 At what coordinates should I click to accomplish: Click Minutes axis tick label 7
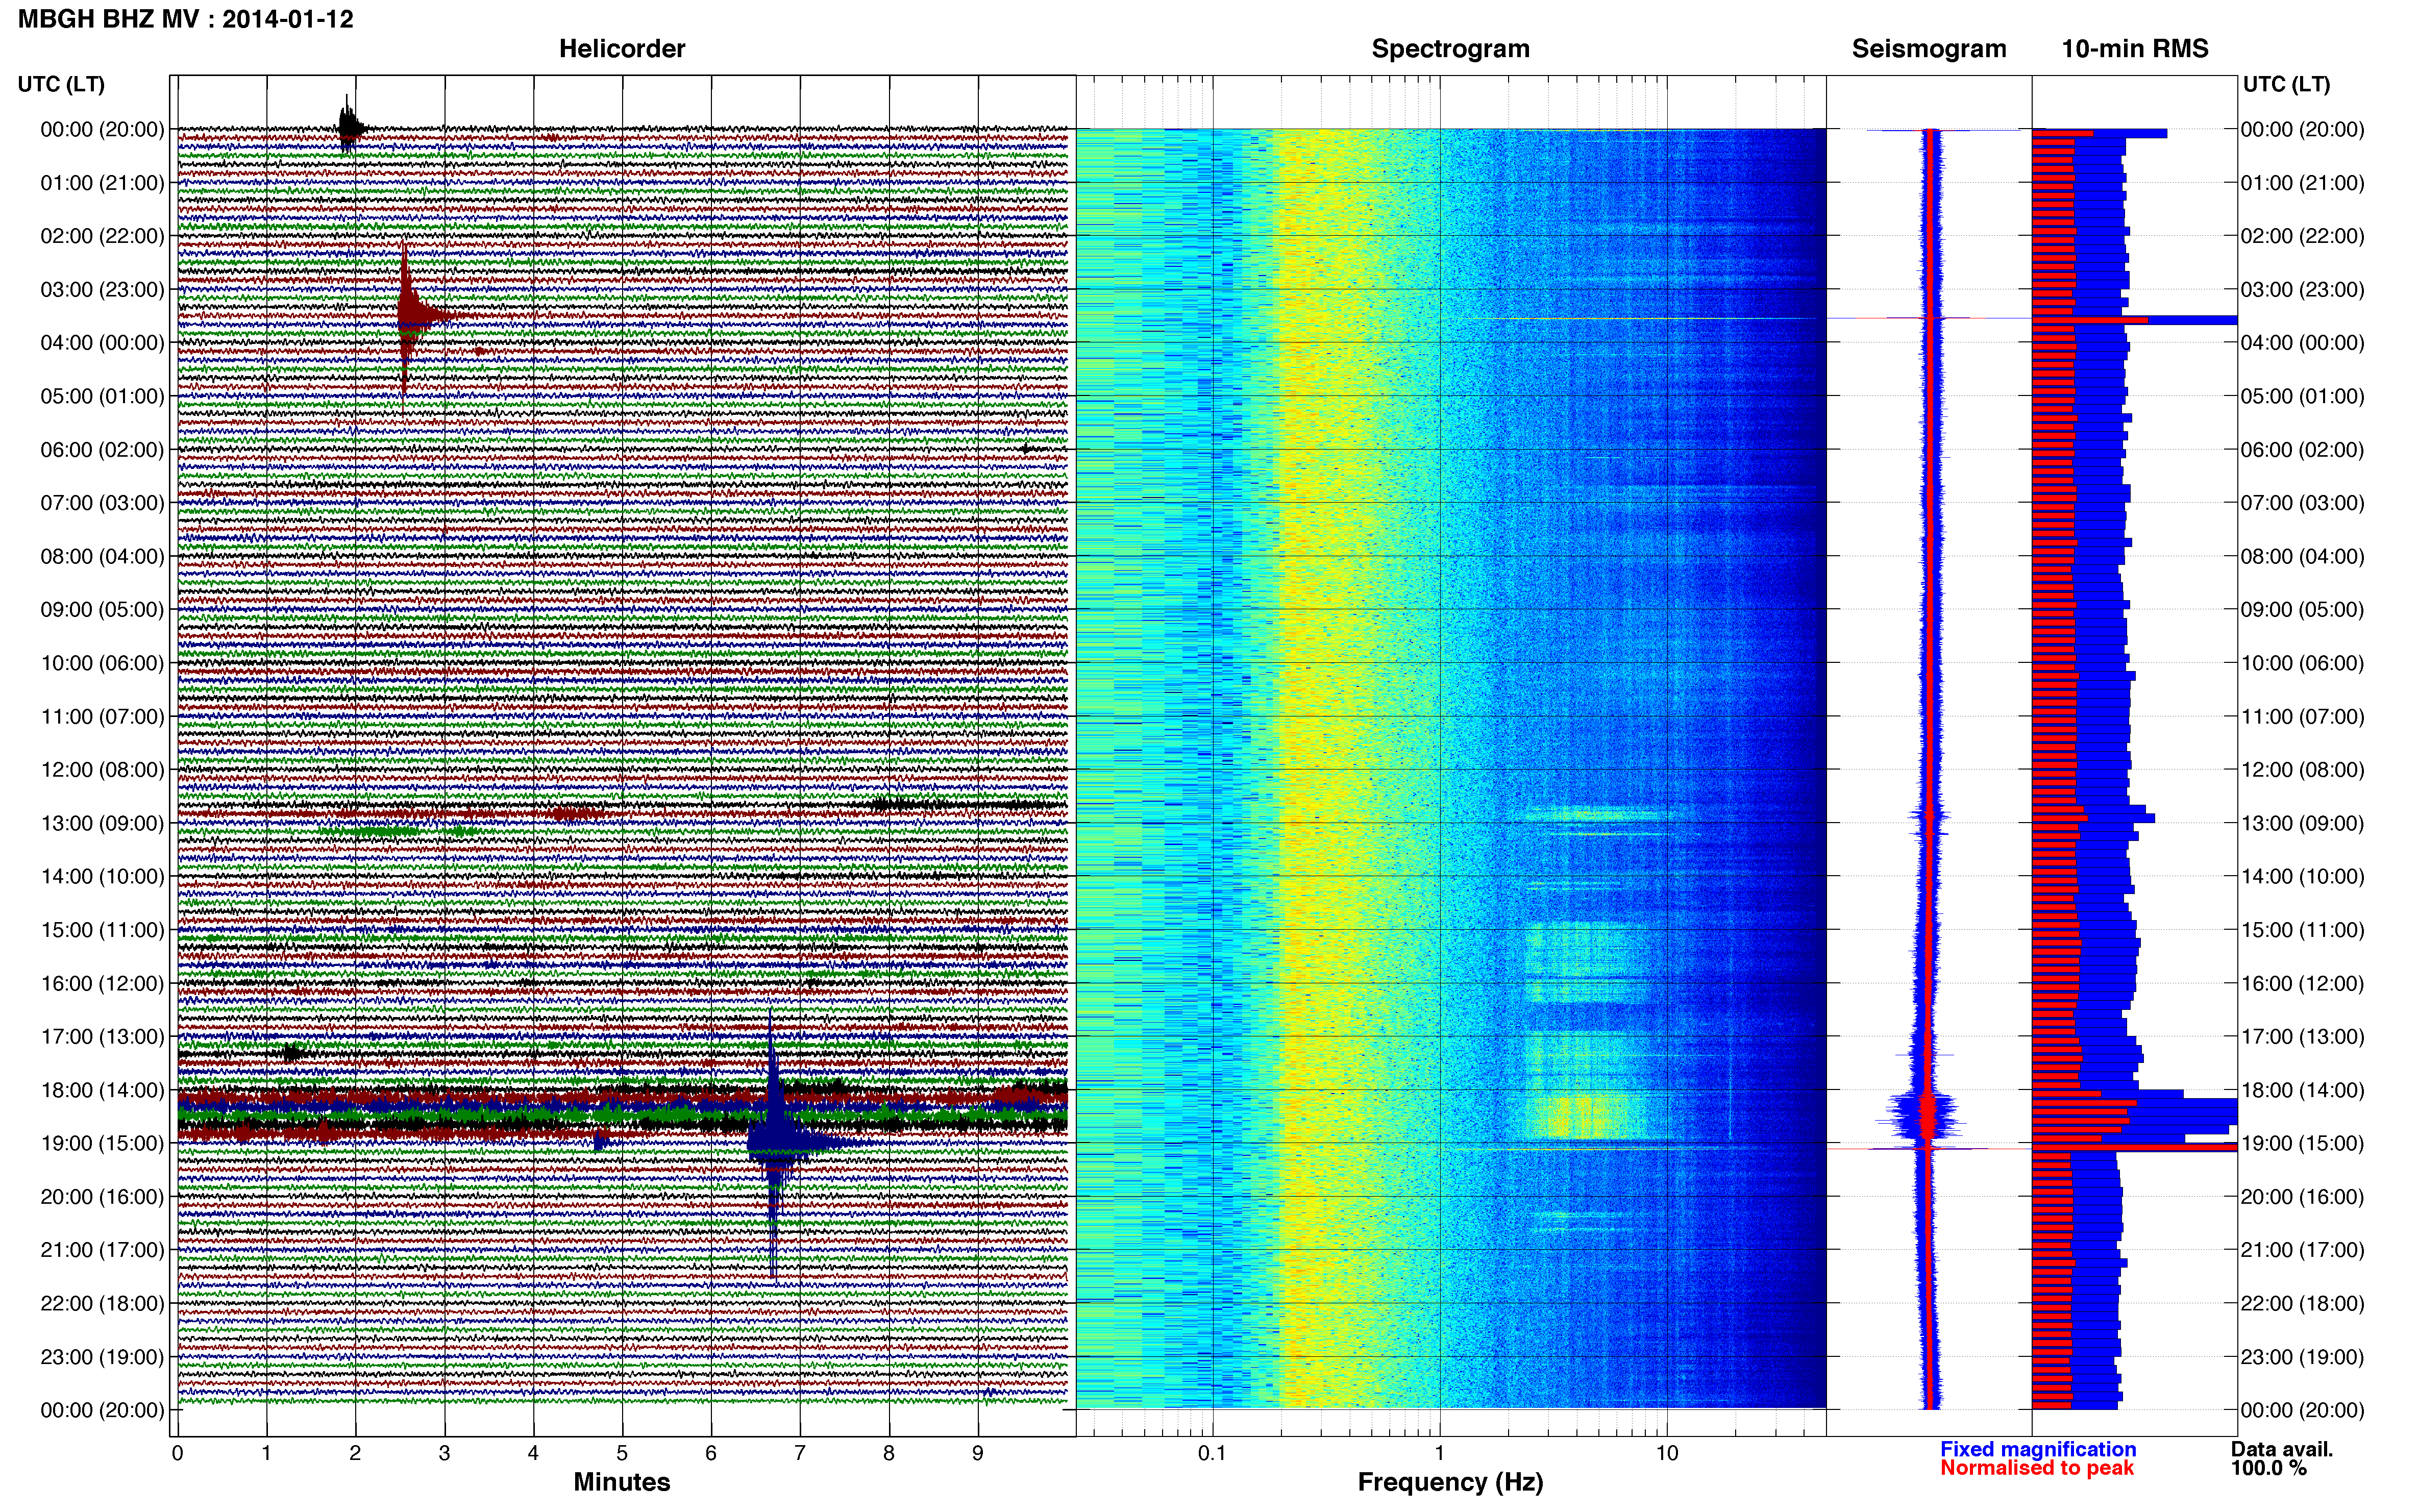[x=800, y=1454]
